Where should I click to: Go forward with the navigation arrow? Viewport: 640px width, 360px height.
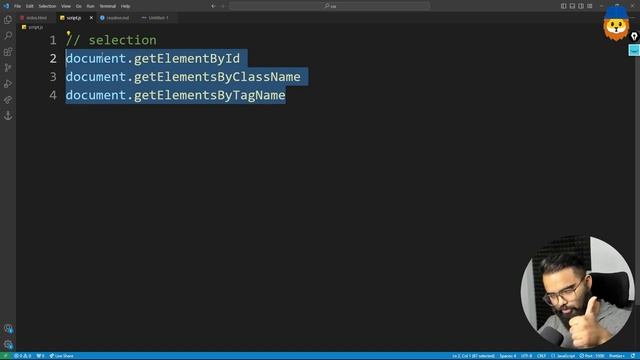(x=223, y=6)
